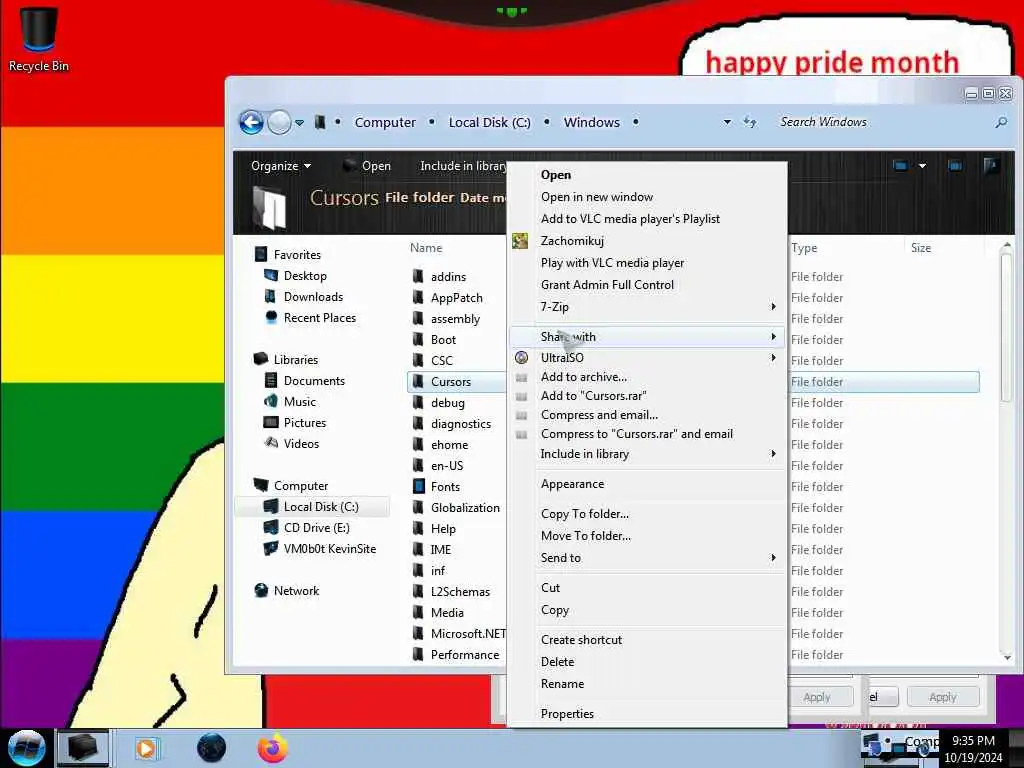Click the refresh icon beside the address bar
The image size is (1024, 768).
[750, 122]
